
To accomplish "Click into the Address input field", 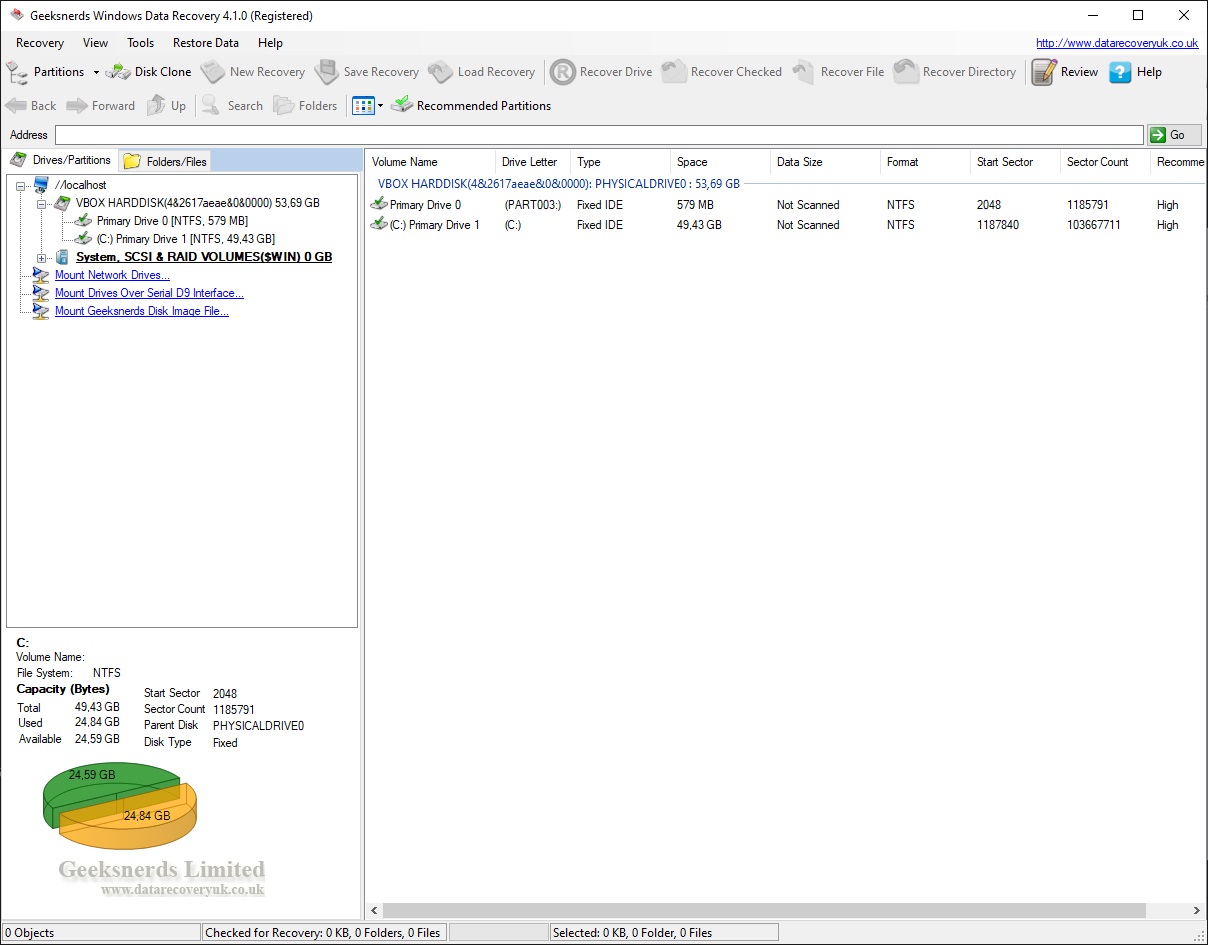I will tap(599, 135).
